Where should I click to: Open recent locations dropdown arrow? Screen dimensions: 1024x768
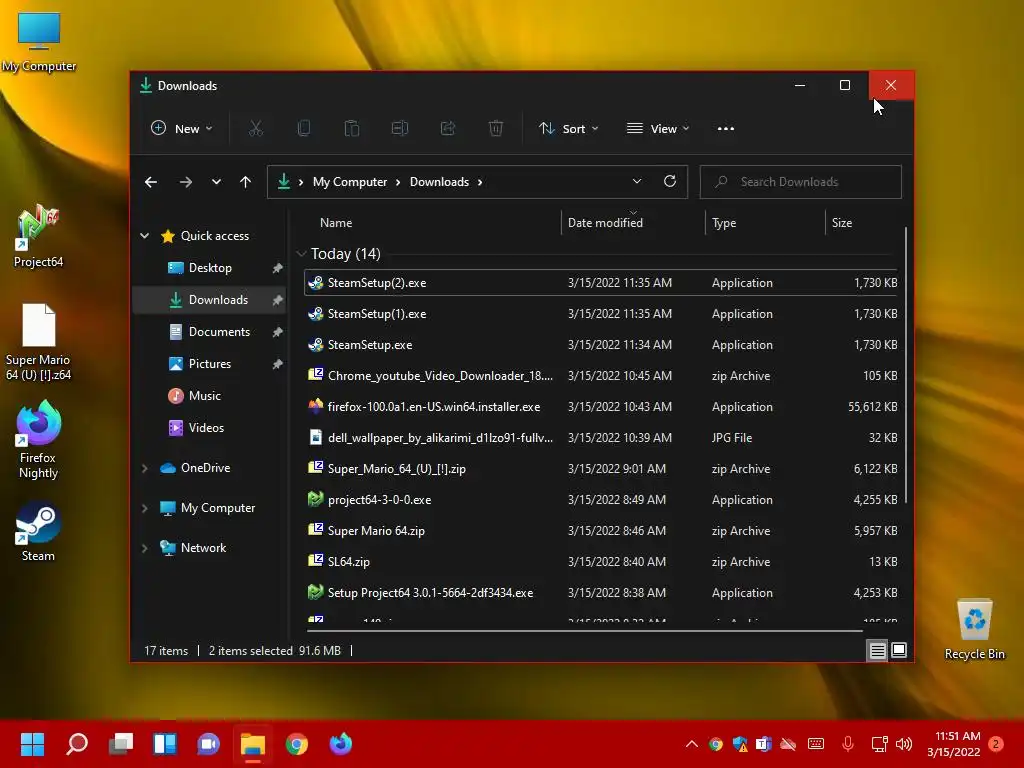tap(216, 182)
